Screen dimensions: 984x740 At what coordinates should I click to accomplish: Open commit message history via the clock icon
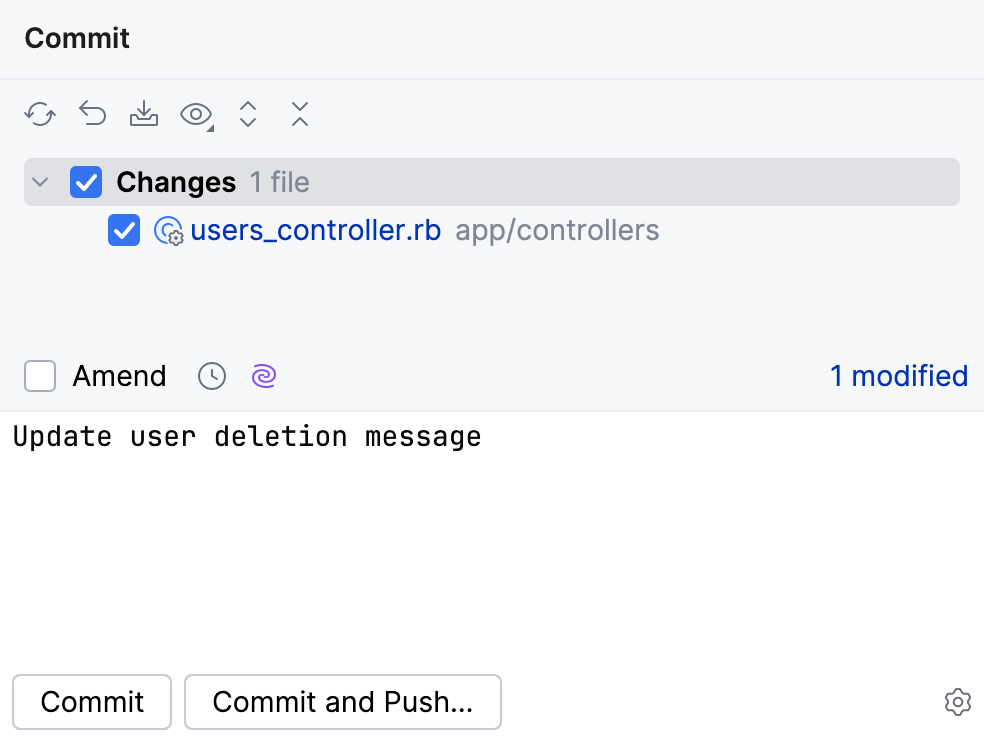tap(211, 376)
